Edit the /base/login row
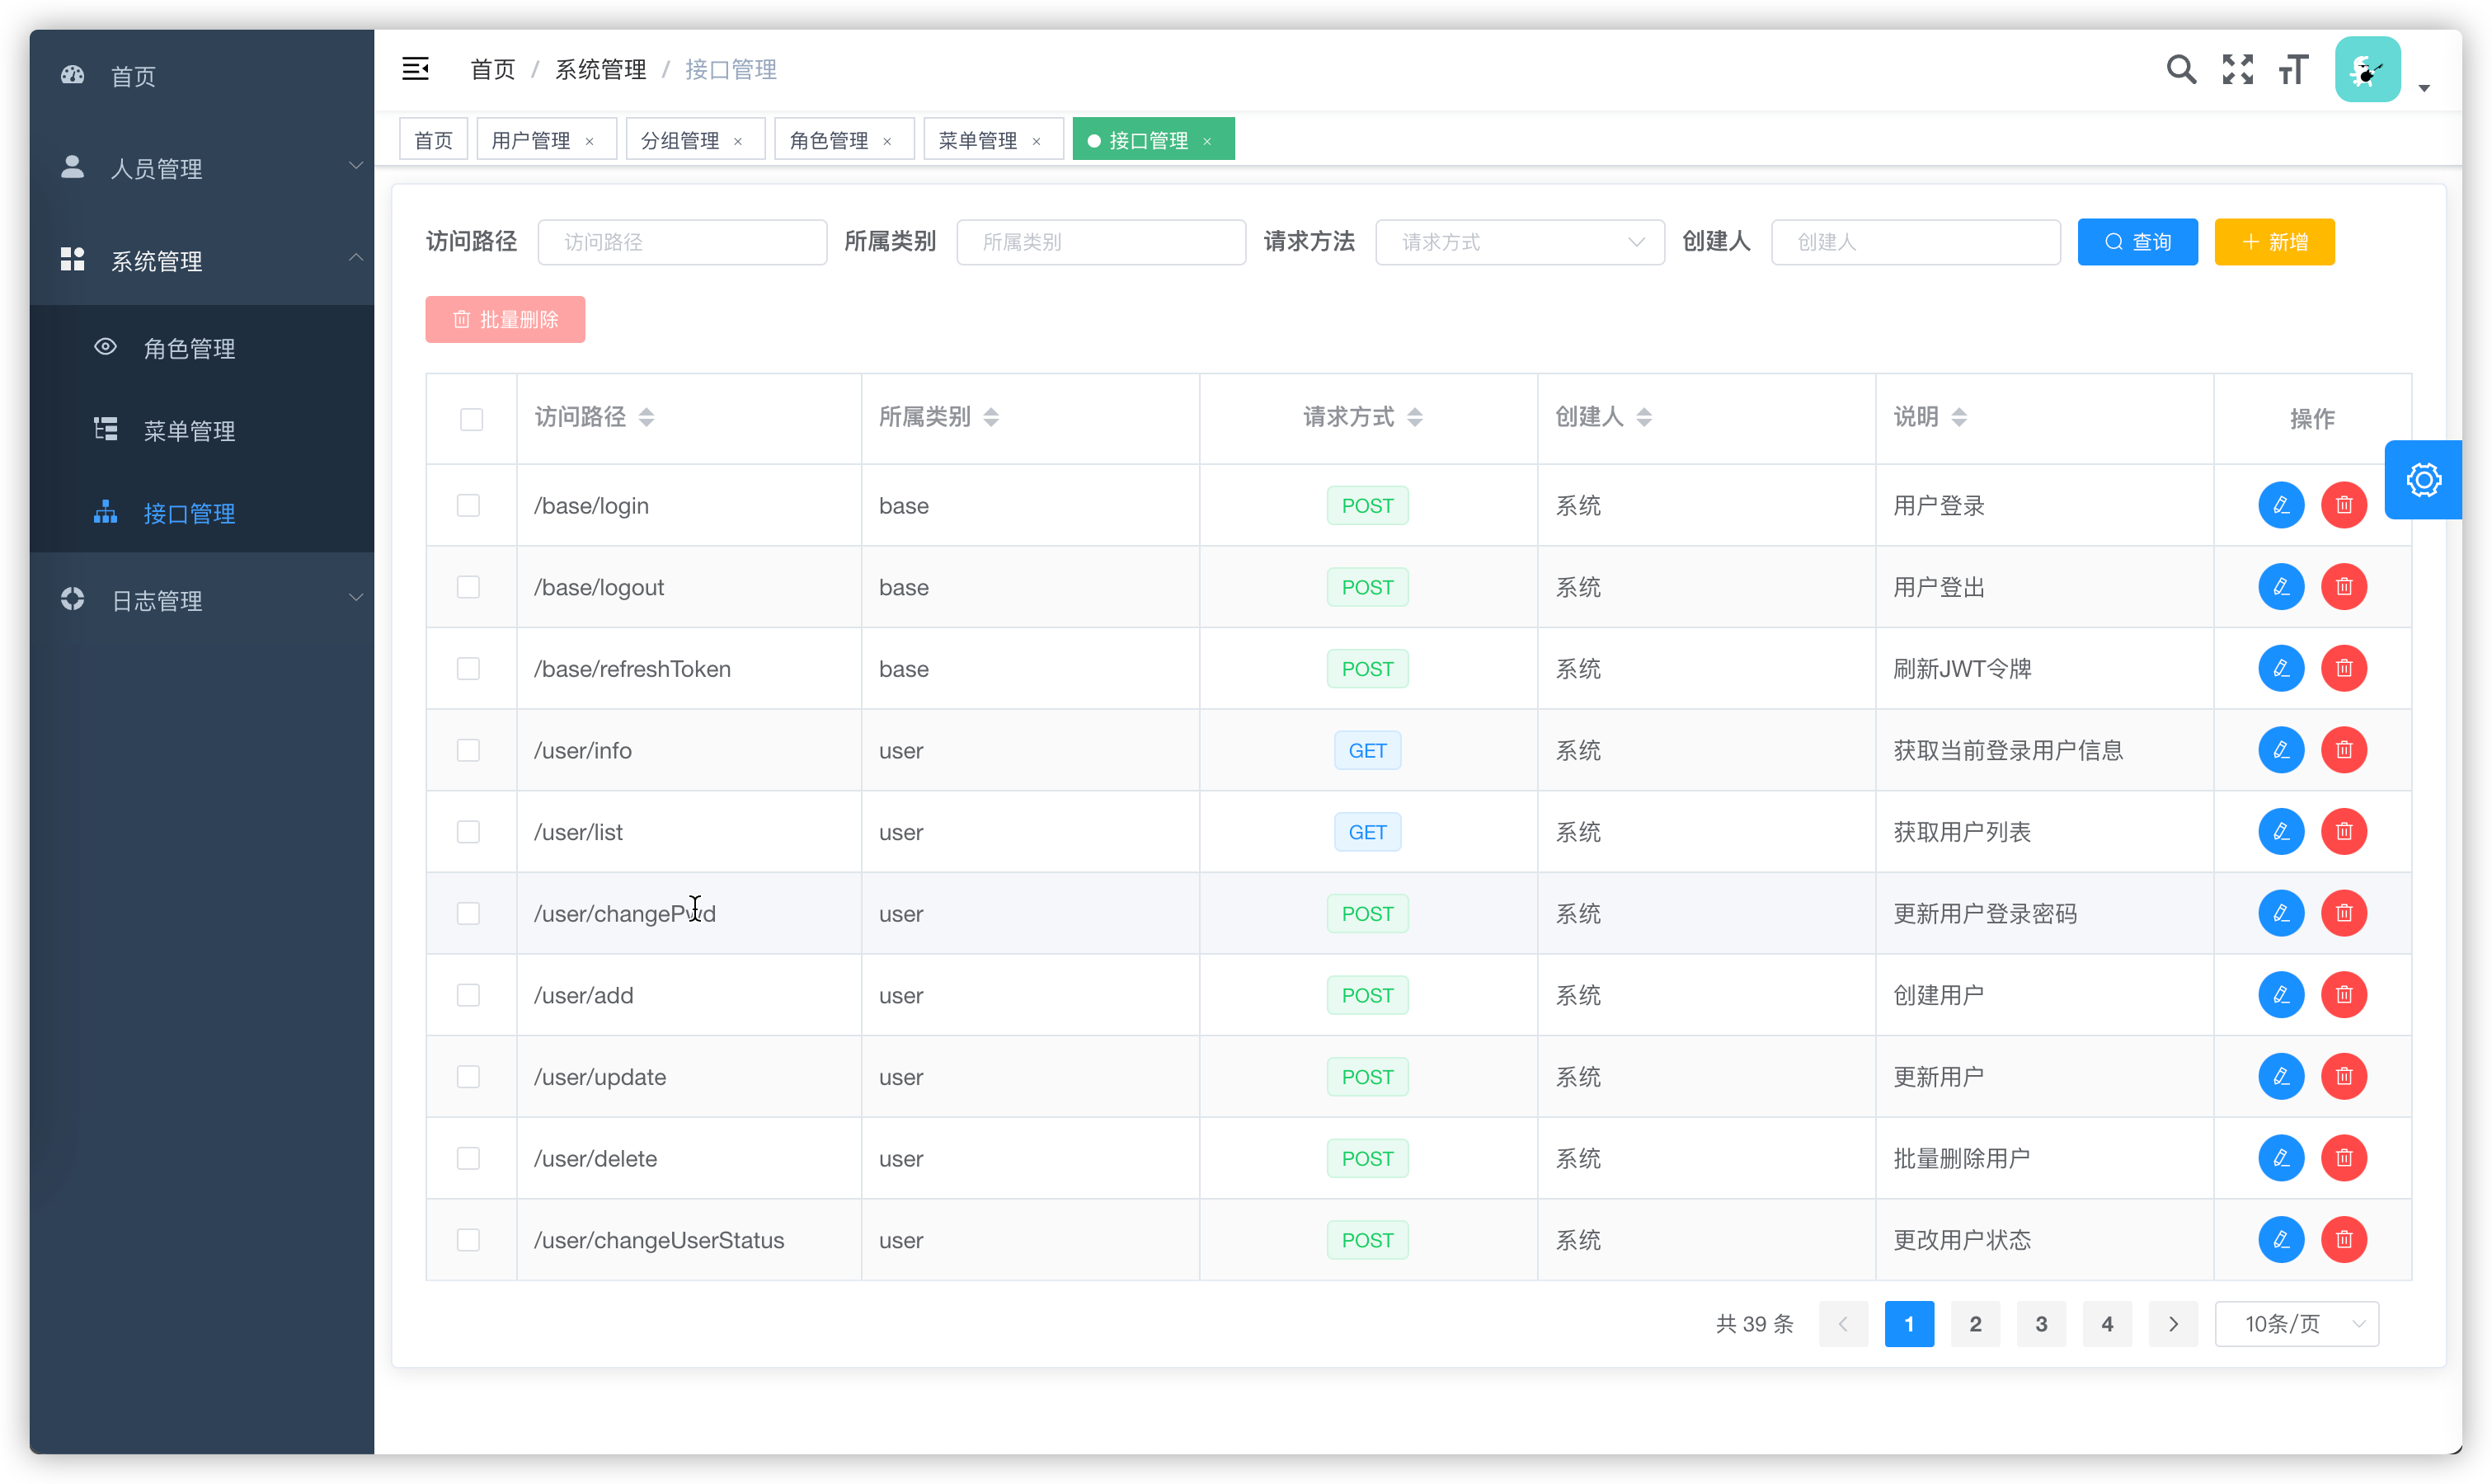This screenshot has height=1484, width=2492. 2281,505
